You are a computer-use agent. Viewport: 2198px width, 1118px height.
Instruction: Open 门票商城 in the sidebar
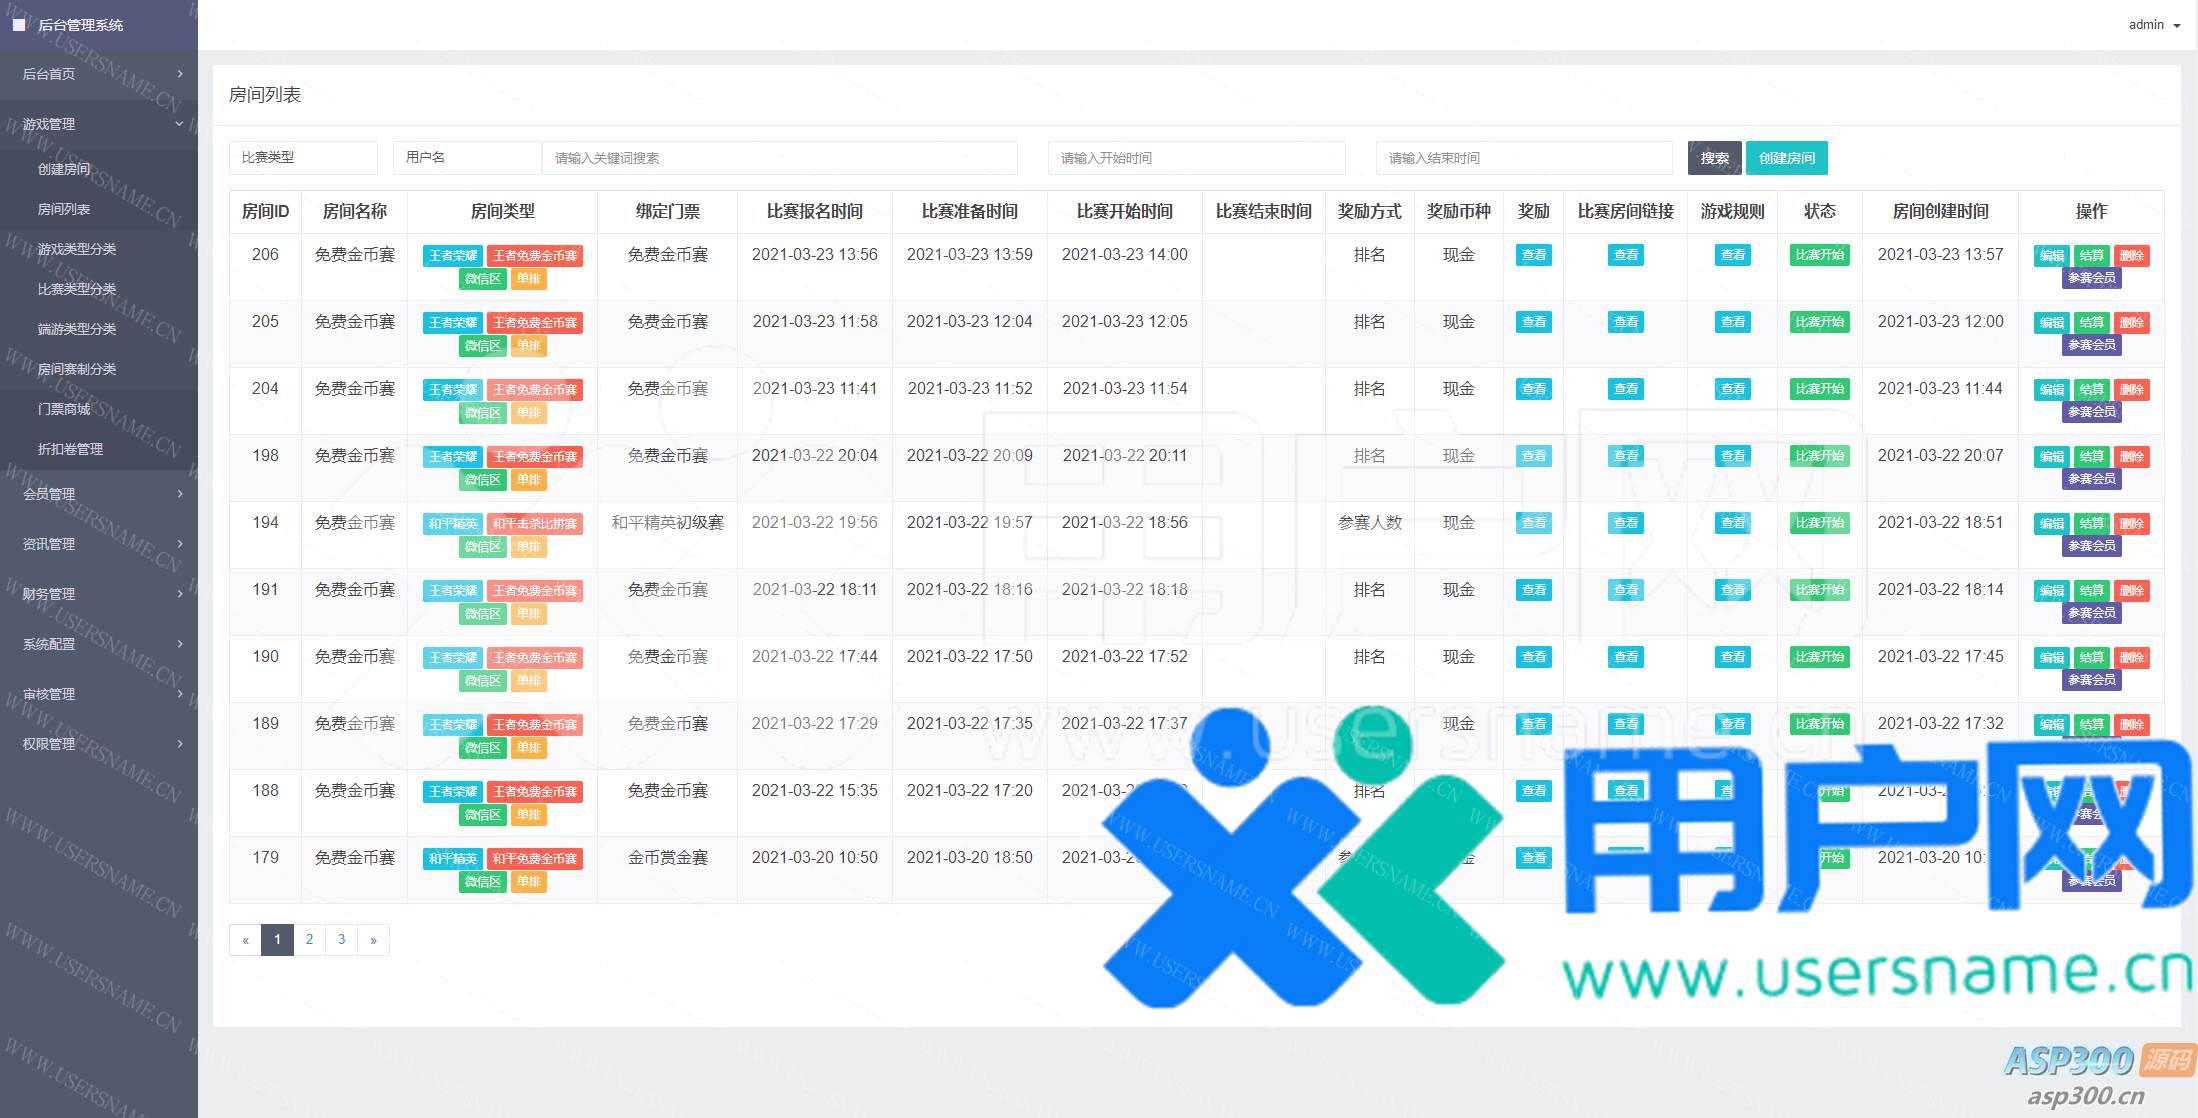click(64, 409)
